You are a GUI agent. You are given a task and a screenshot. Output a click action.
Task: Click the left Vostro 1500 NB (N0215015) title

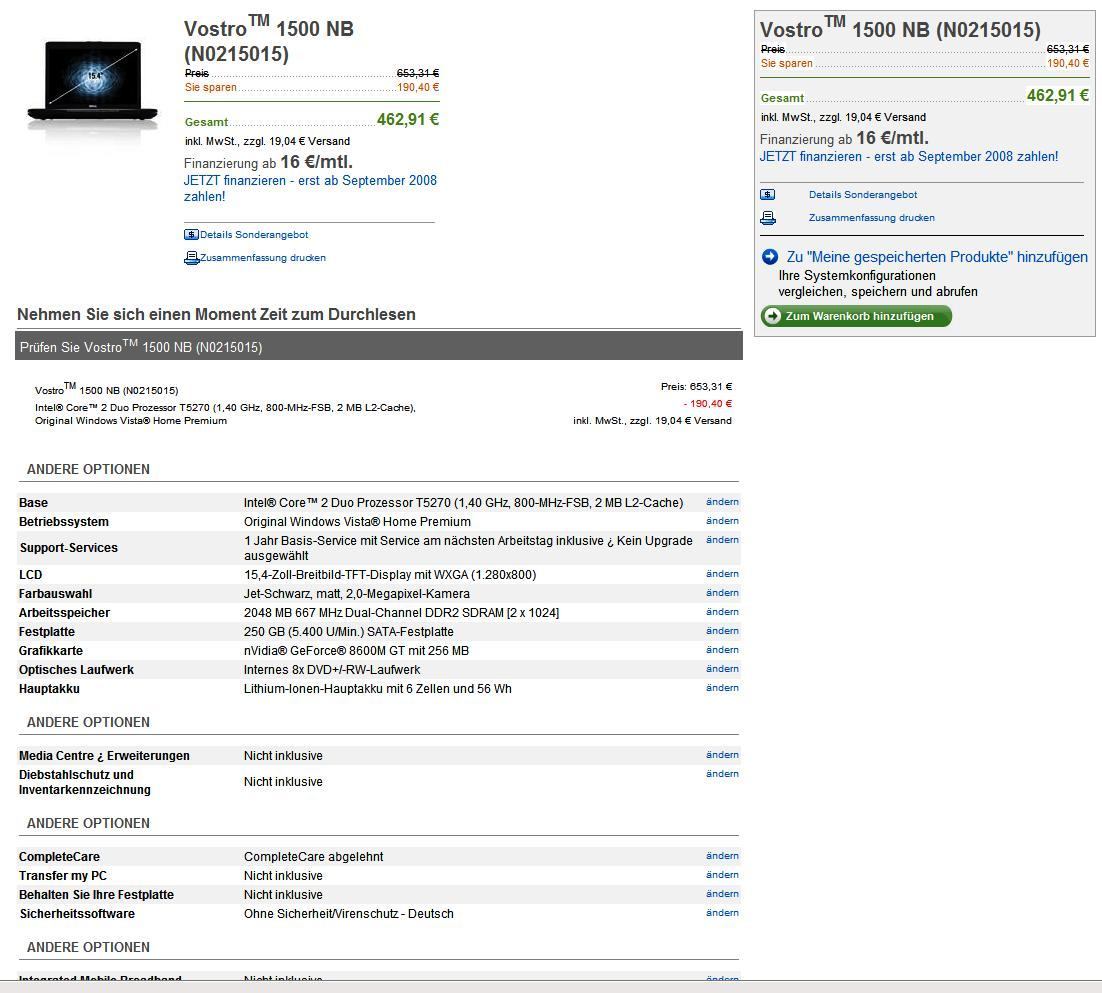tap(268, 41)
